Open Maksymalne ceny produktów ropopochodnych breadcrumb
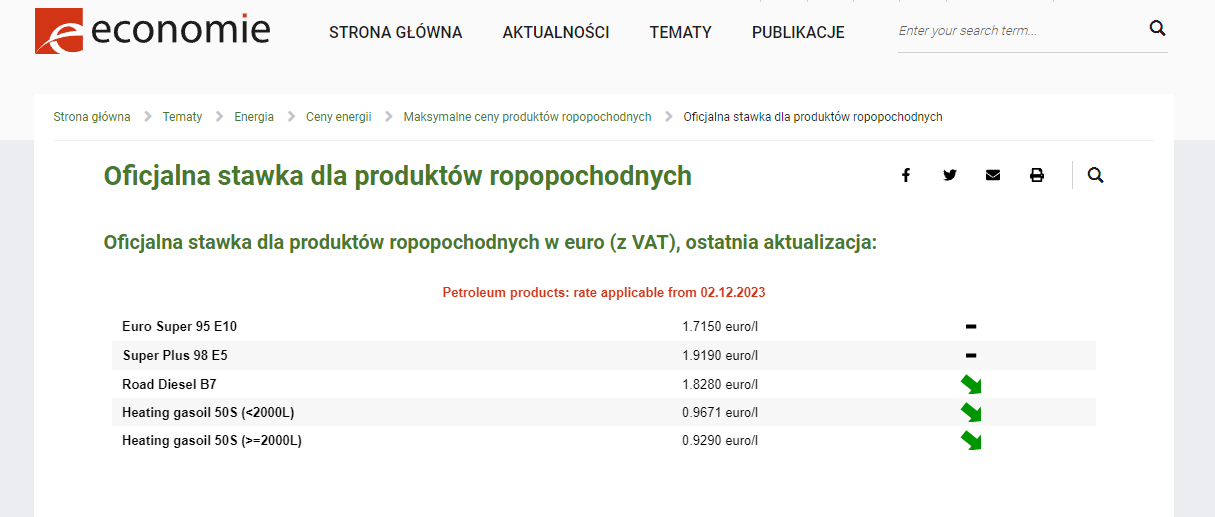 click(x=527, y=117)
